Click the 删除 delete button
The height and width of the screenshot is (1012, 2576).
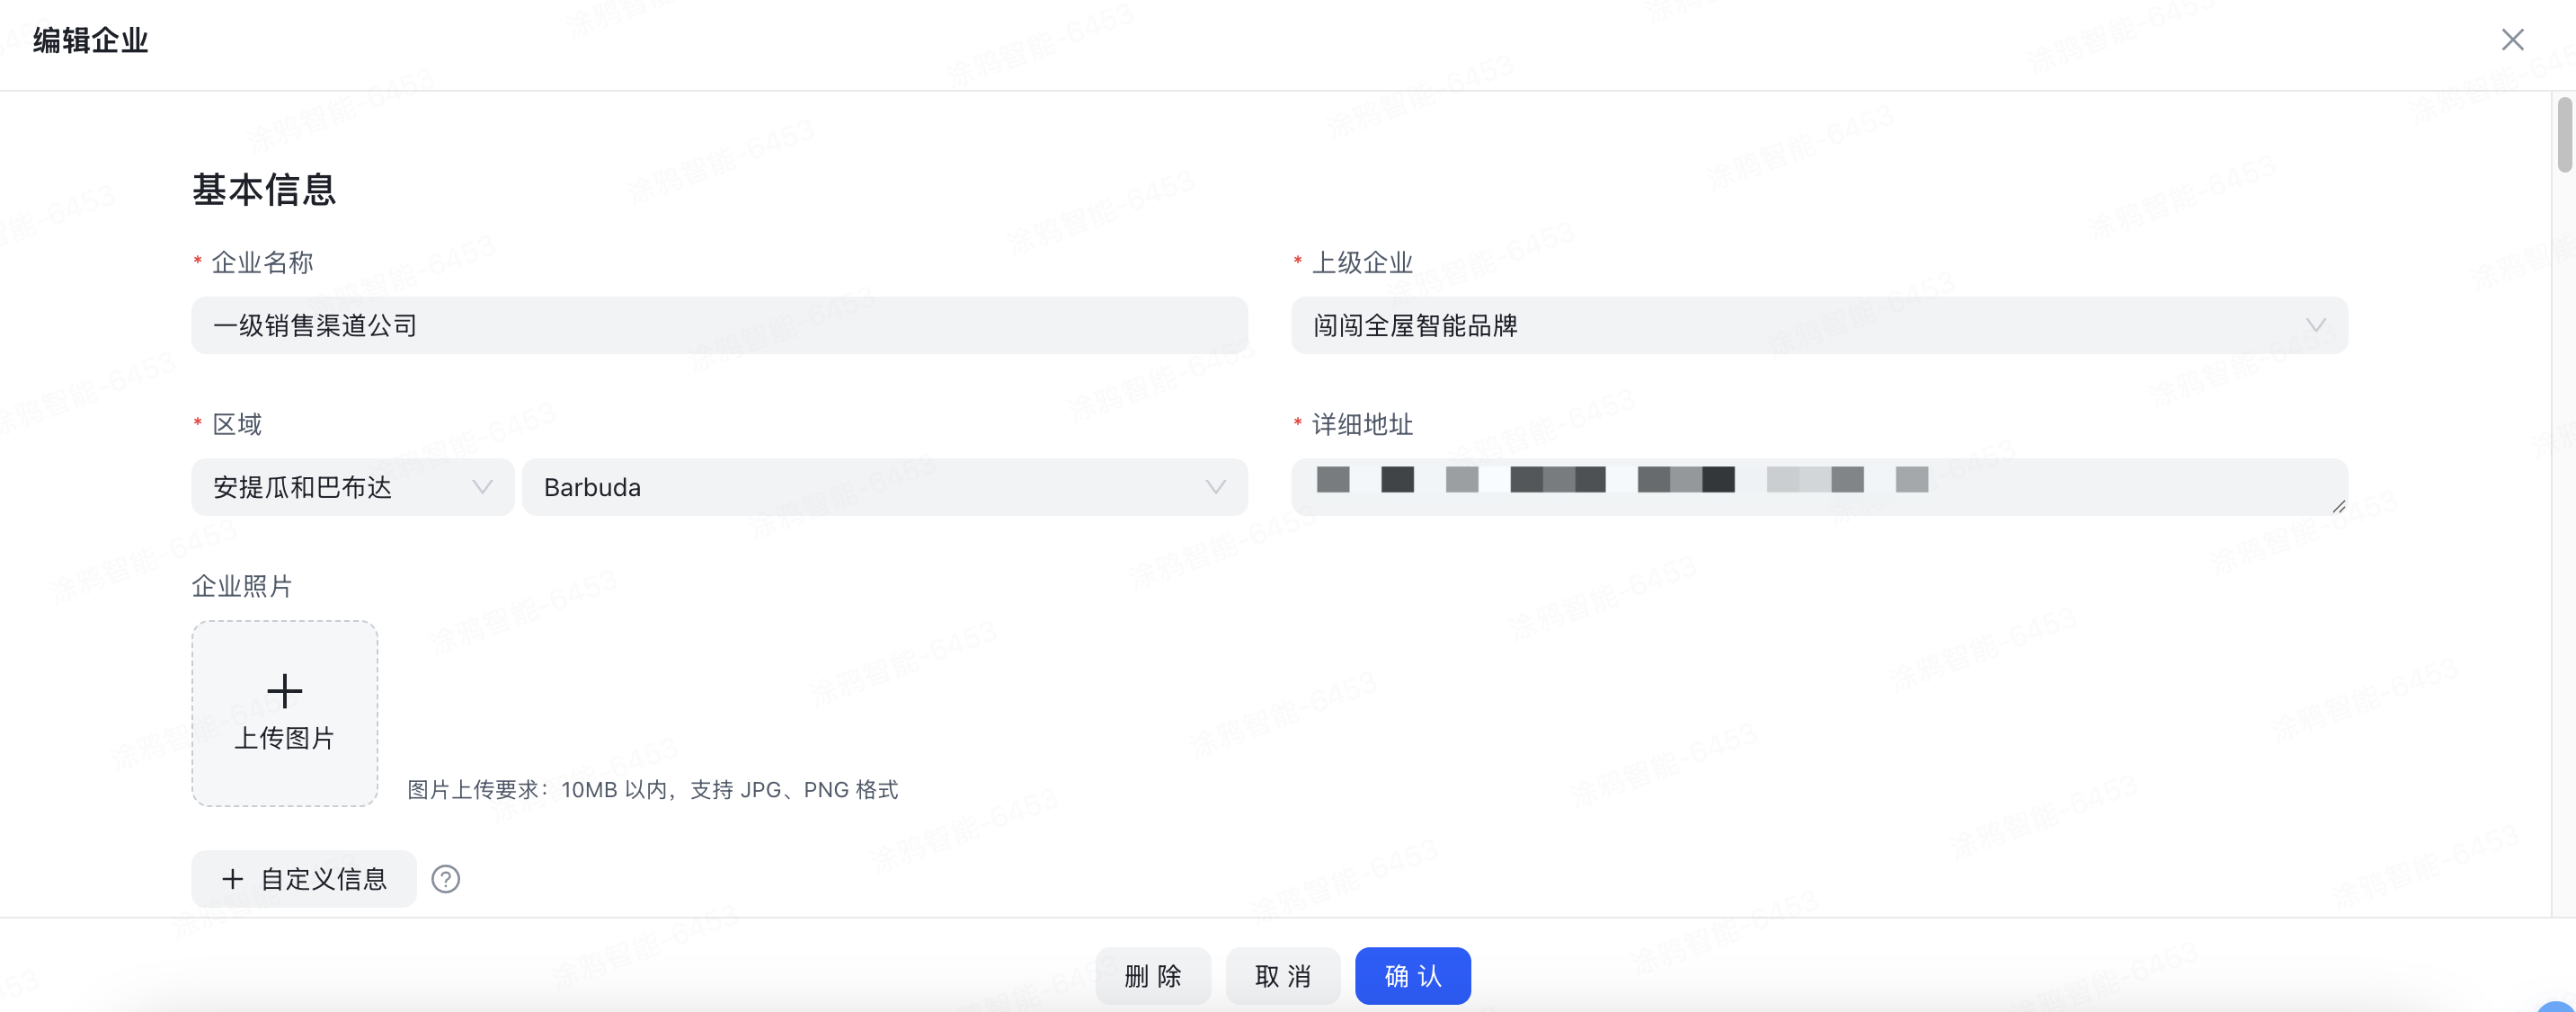[1153, 975]
